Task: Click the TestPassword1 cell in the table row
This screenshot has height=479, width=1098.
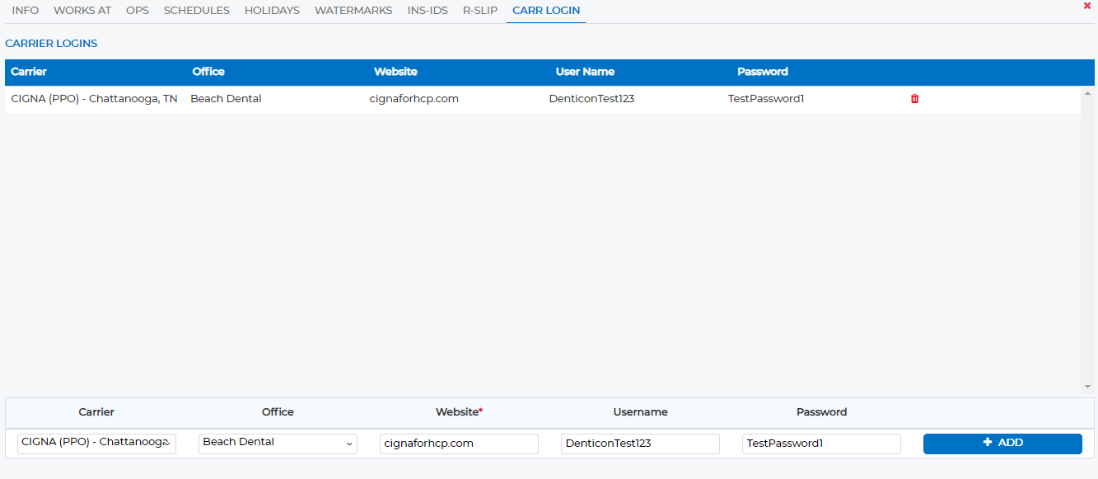Action: point(765,99)
